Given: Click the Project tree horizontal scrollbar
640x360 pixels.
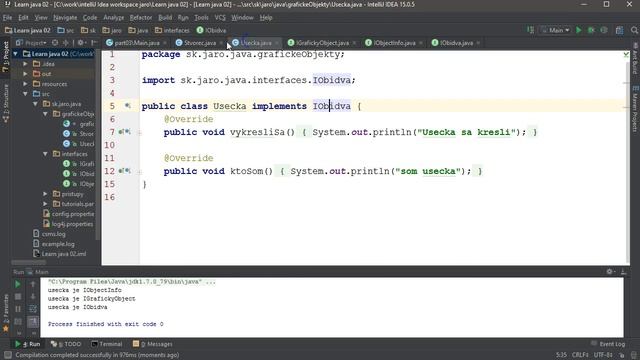Looking at the screenshot, I should [29, 262].
